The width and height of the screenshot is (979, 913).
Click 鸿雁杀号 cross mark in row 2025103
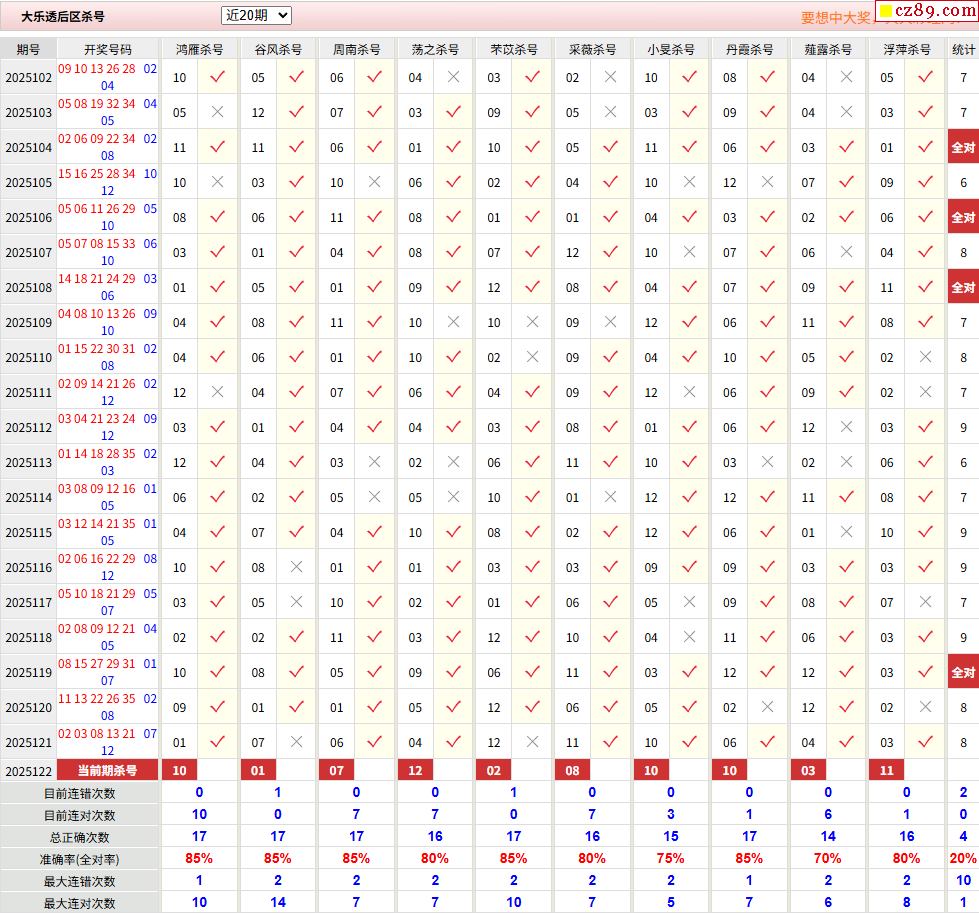[x=217, y=113]
